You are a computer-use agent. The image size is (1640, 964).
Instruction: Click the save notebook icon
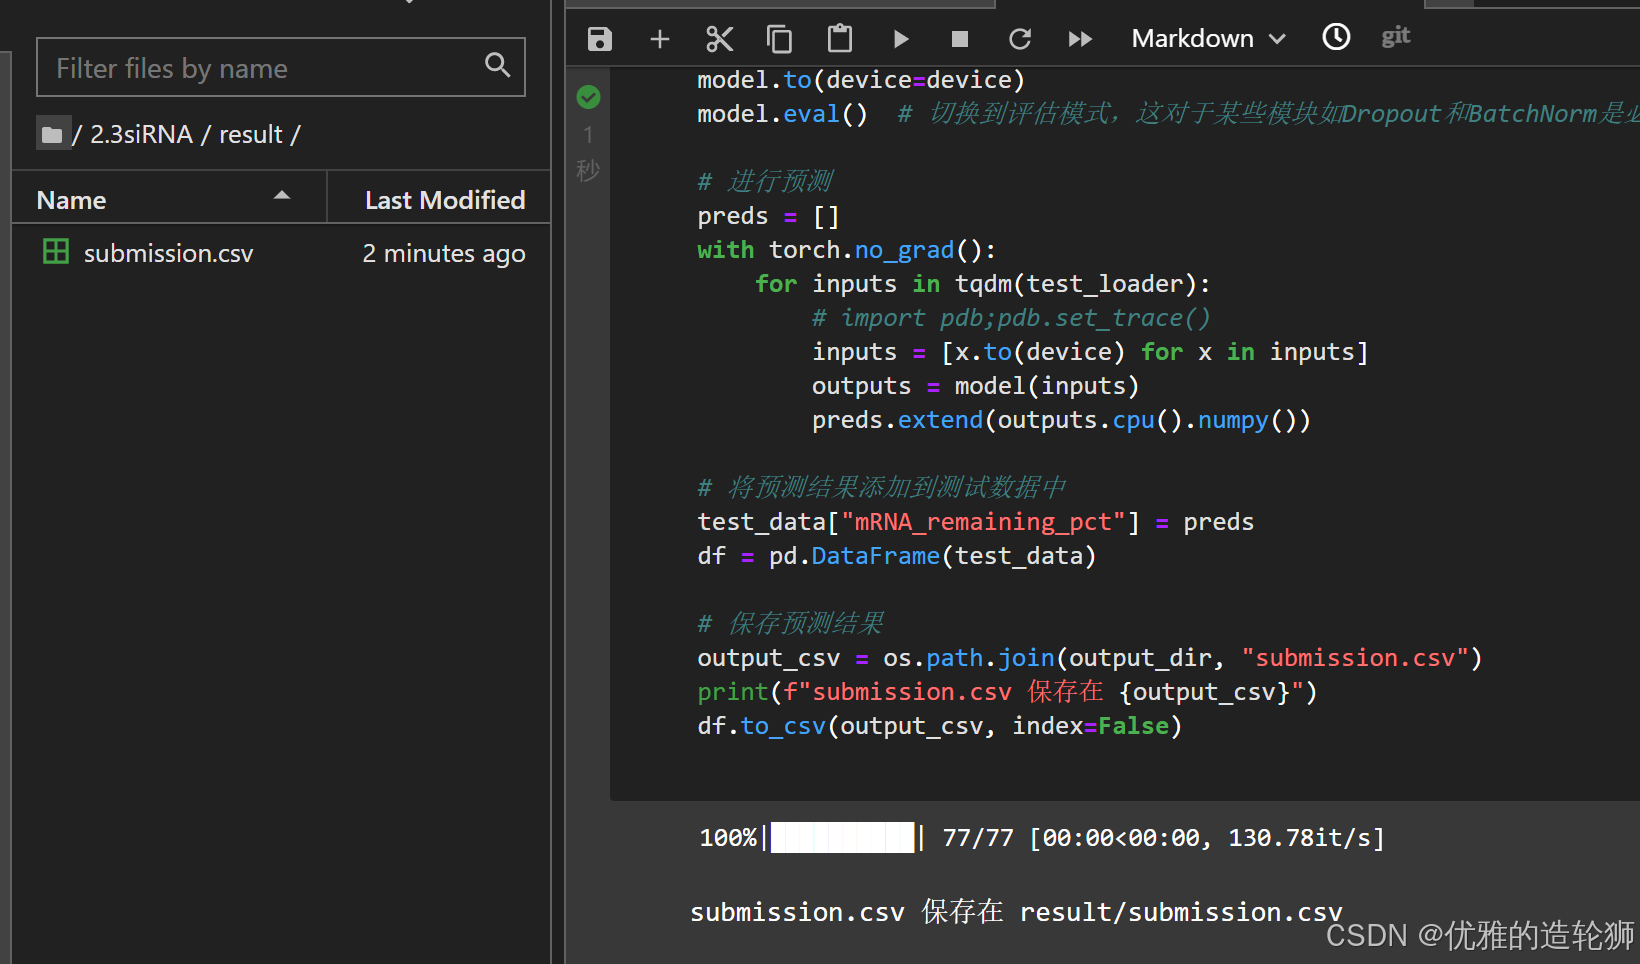click(599, 39)
